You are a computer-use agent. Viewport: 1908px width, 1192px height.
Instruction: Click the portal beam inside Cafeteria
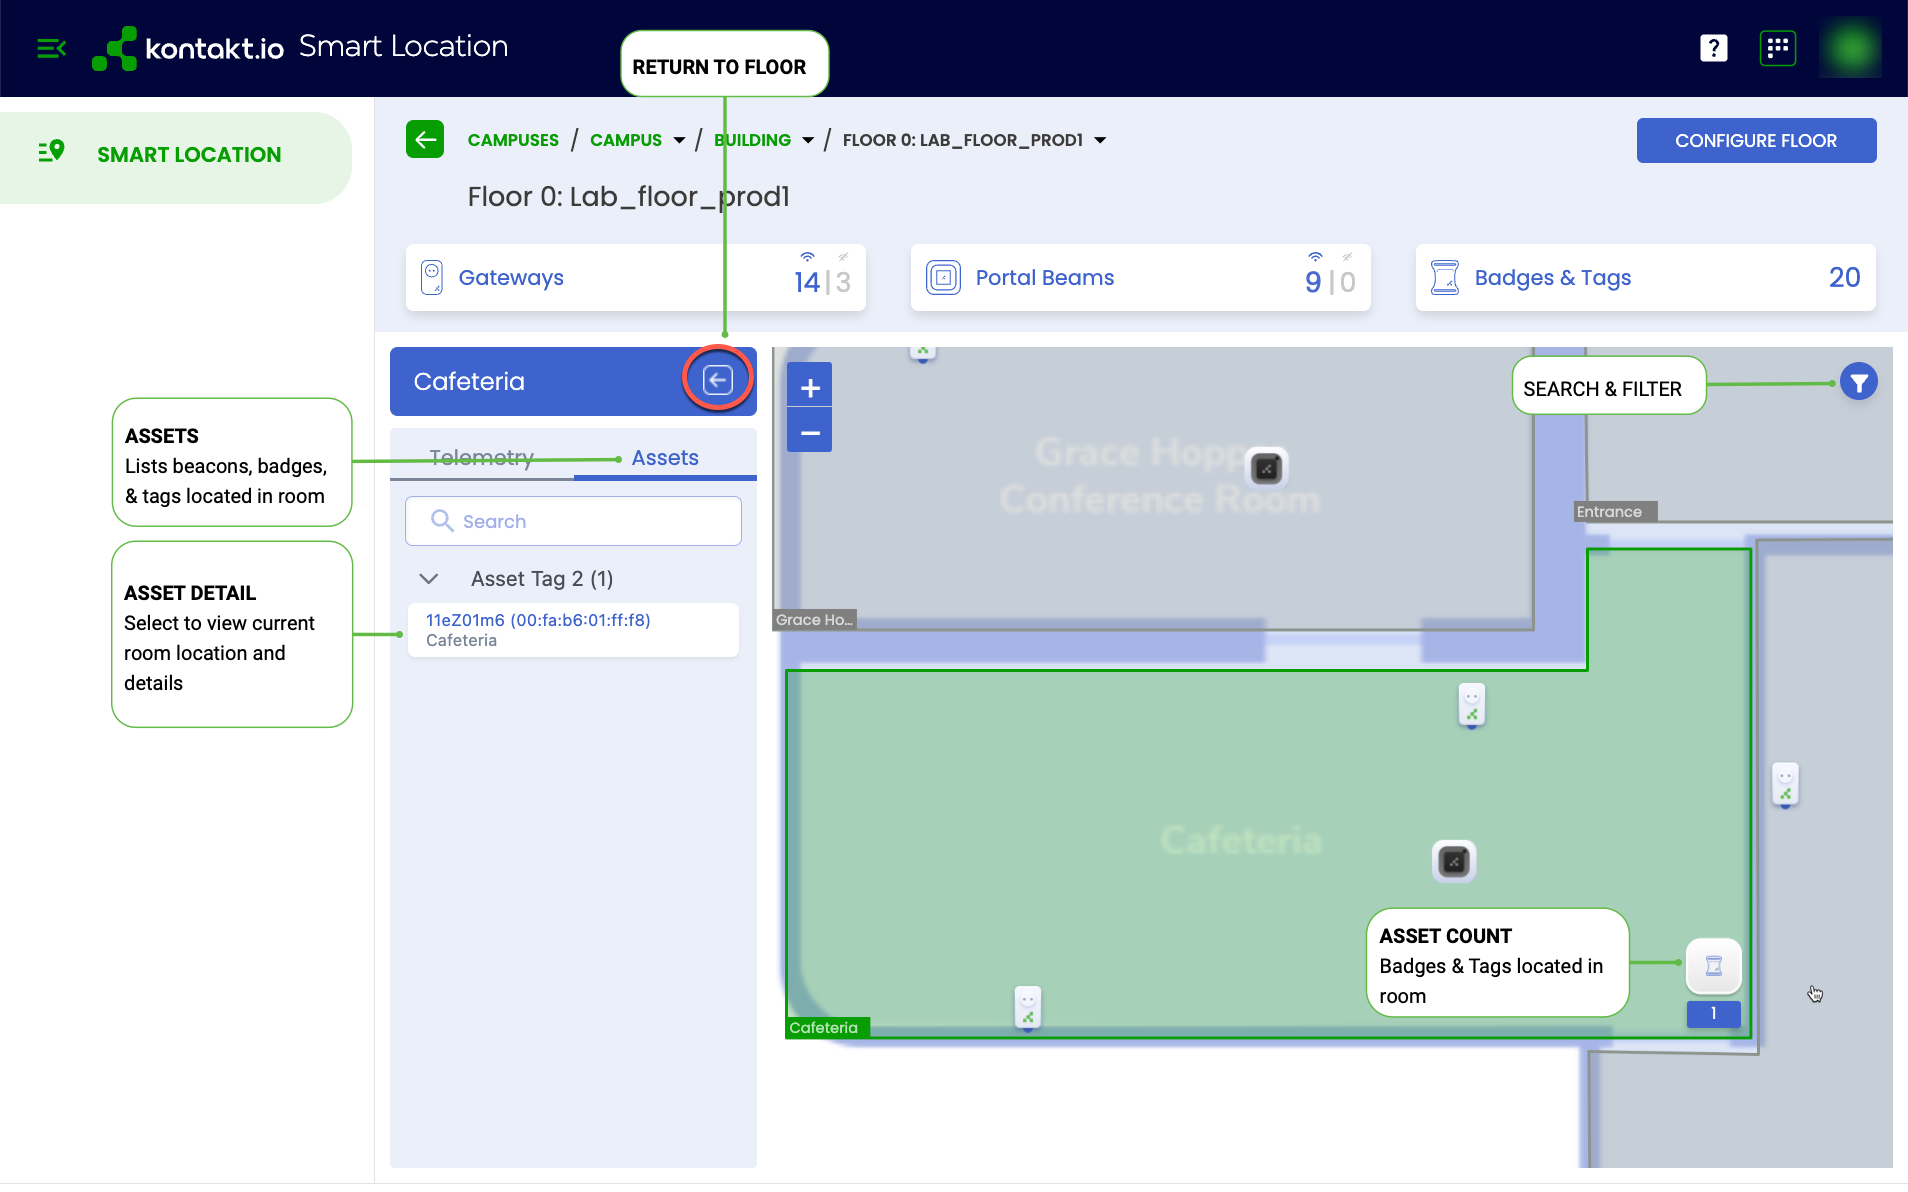click(1454, 861)
